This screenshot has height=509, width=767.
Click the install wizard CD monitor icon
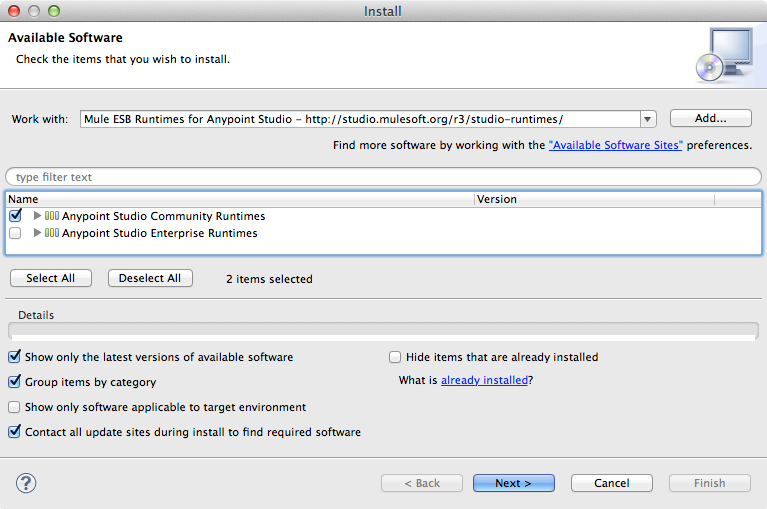coord(724,54)
